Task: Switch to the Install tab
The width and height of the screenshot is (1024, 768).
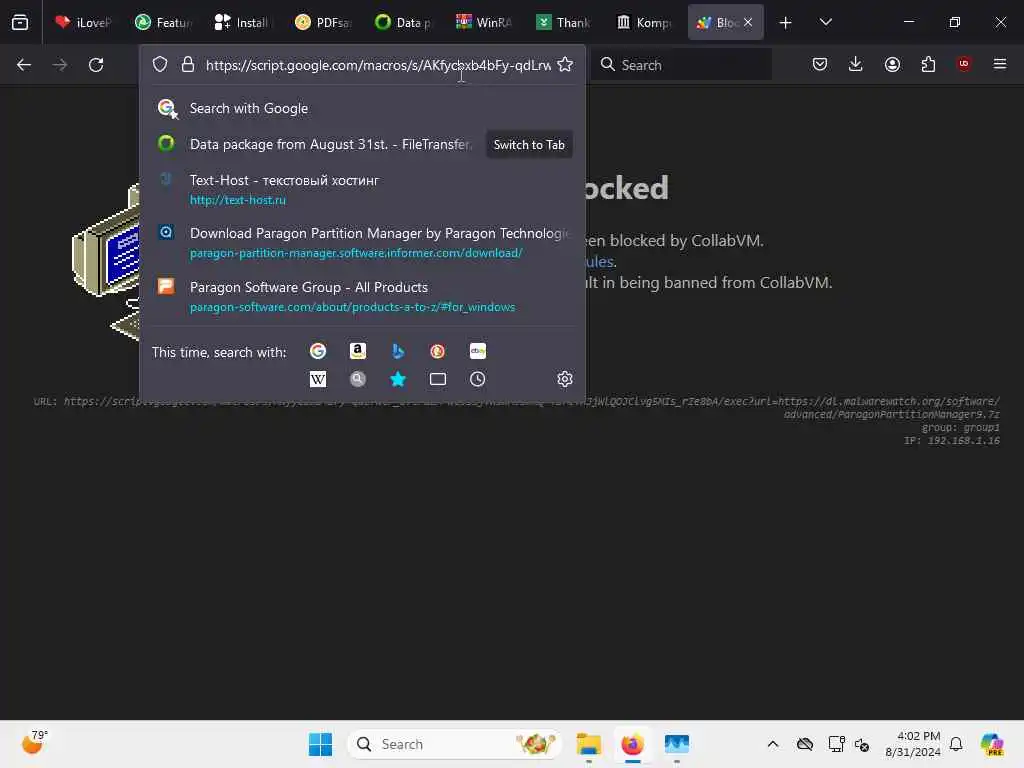Action: click(242, 22)
